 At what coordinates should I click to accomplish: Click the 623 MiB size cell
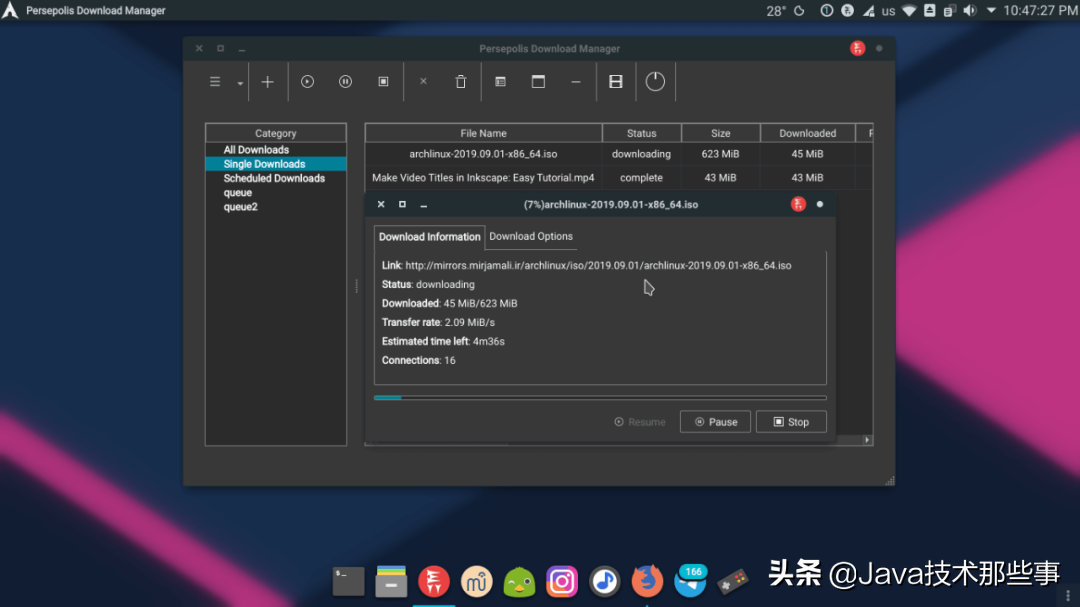click(x=720, y=154)
